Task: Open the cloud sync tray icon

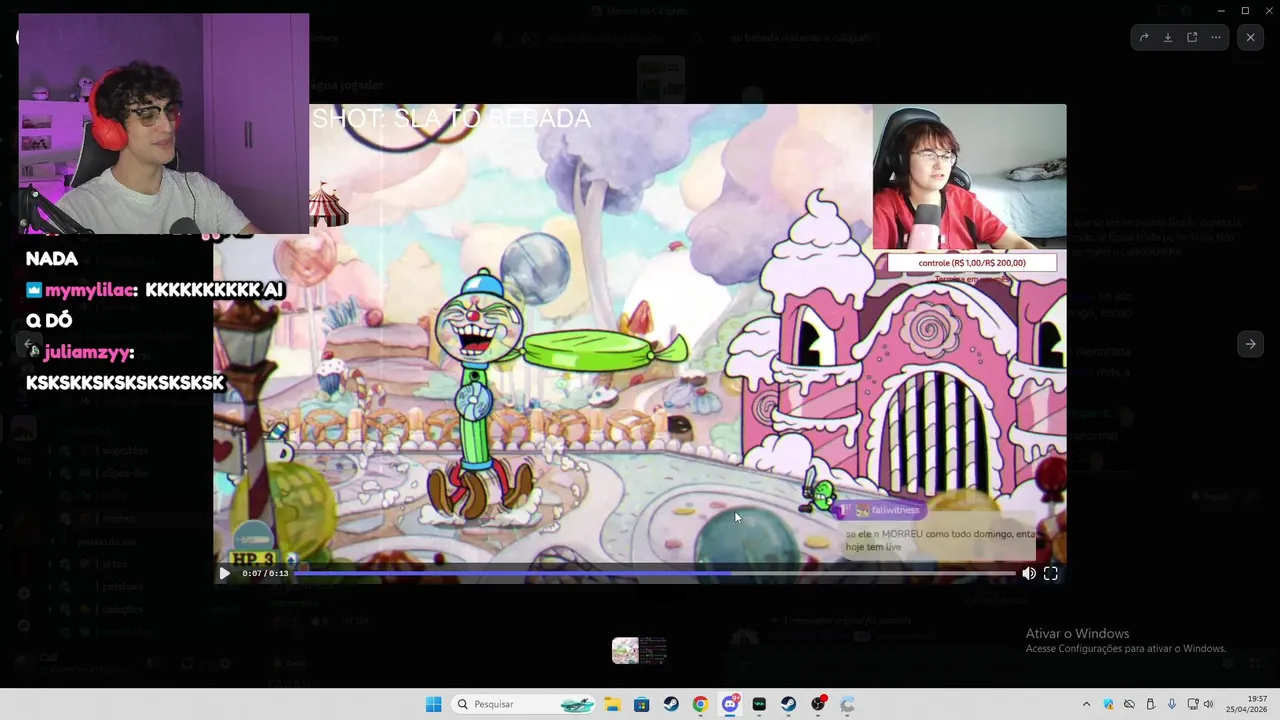Action: 1129,704
